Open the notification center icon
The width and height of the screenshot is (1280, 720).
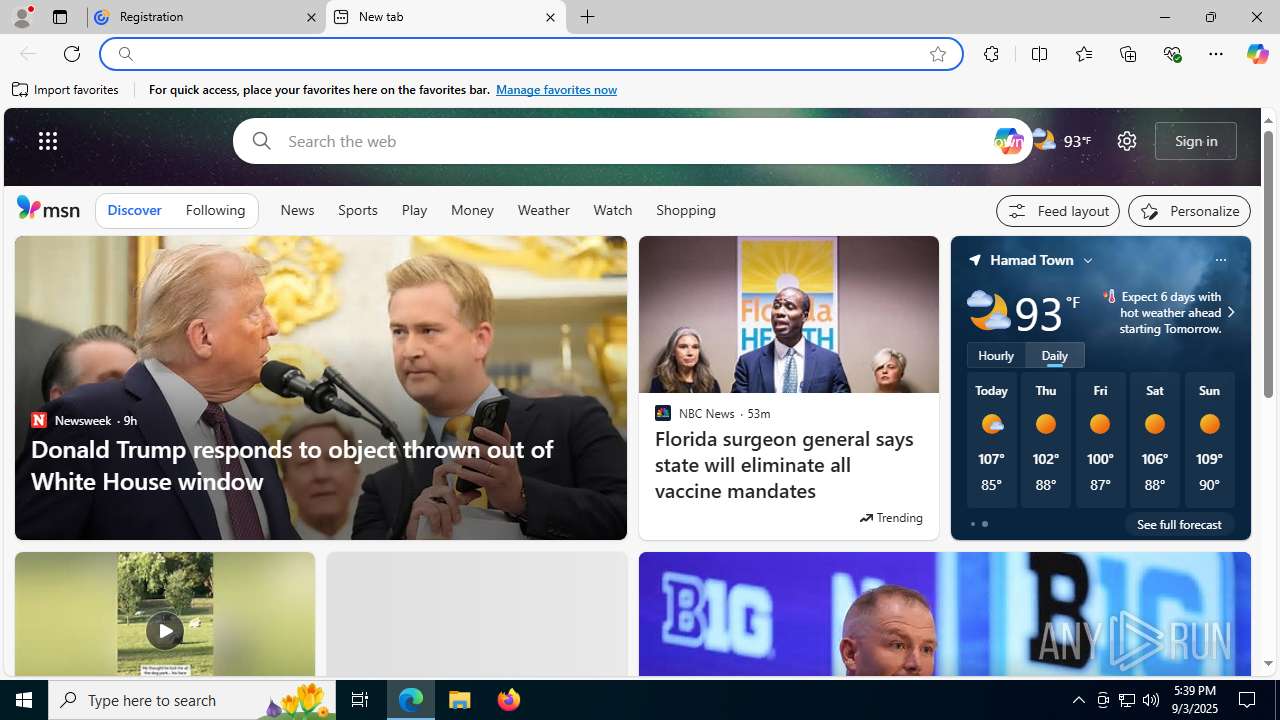point(1248,700)
